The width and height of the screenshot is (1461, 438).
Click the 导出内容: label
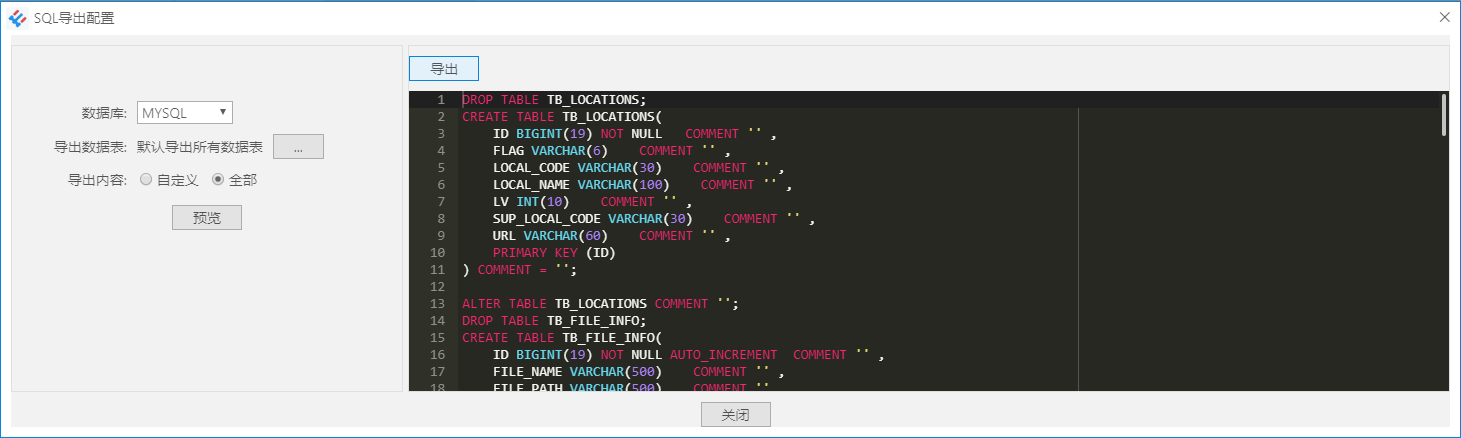click(x=97, y=181)
